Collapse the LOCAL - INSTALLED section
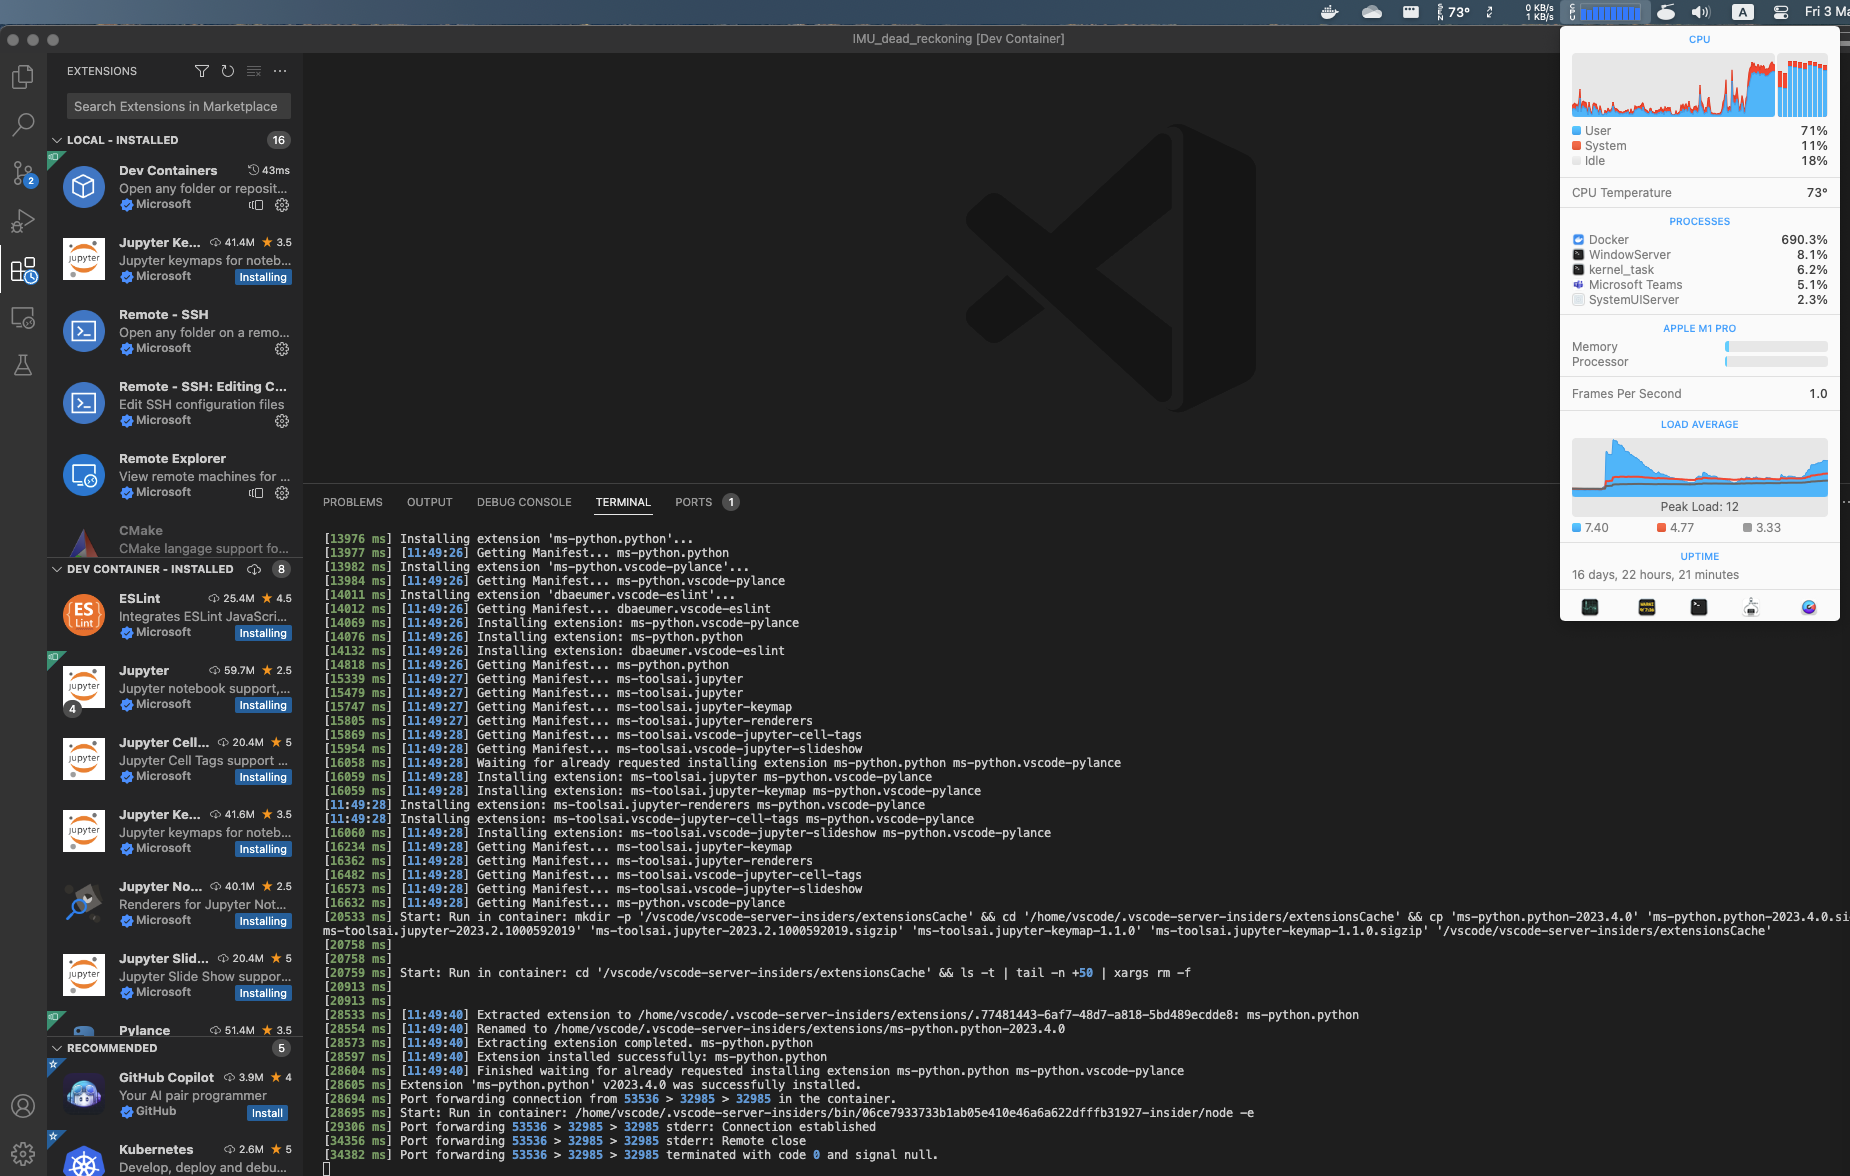This screenshot has width=1850, height=1176. 57,140
